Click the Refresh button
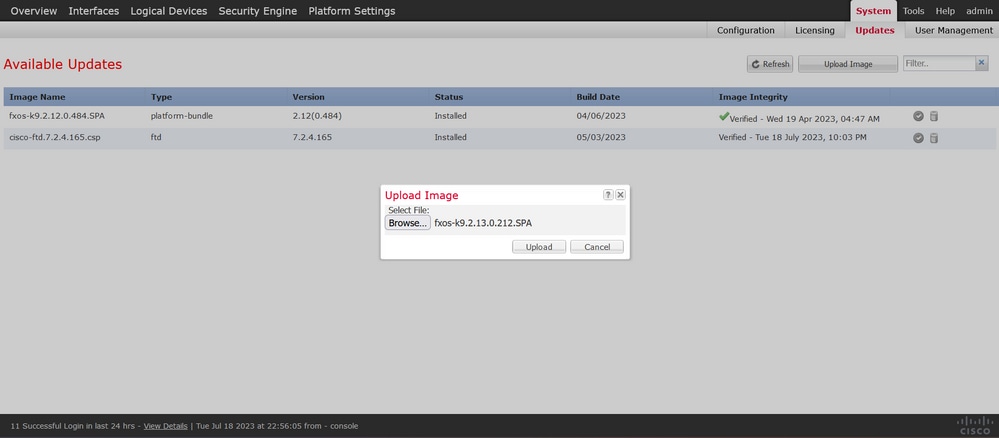Image resolution: width=999 pixels, height=438 pixels. 770,64
